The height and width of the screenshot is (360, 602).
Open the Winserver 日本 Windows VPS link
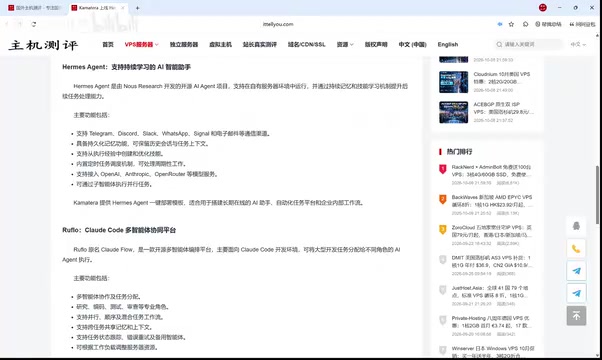point(493,352)
